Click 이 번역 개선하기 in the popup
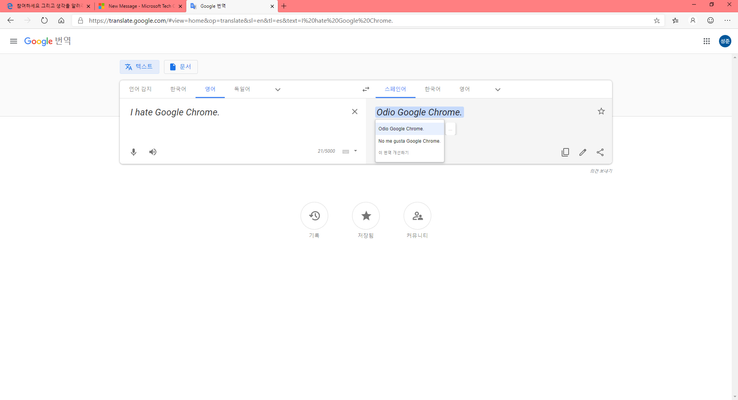Screen dimensions: 738x400 coord(393,153)
